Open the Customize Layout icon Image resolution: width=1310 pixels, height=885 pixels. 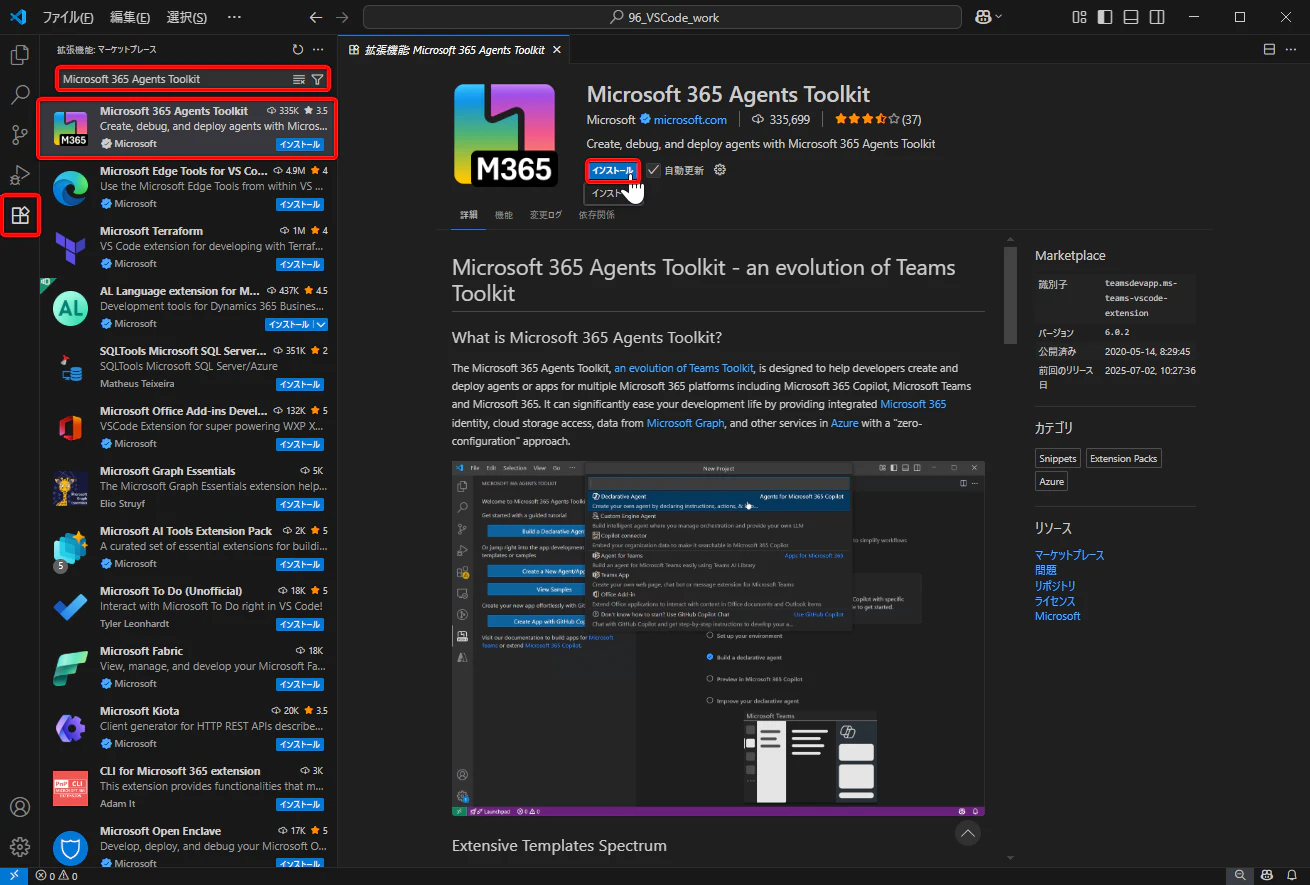1079,17
